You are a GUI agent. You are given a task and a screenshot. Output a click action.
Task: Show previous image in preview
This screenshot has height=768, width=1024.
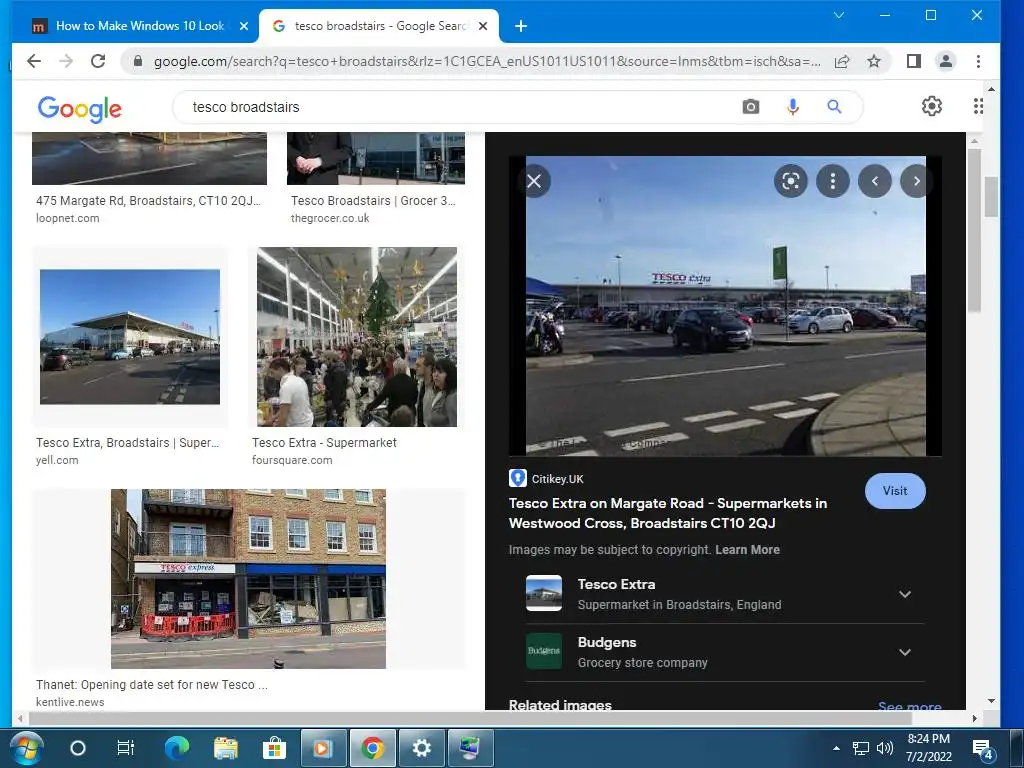875,181
